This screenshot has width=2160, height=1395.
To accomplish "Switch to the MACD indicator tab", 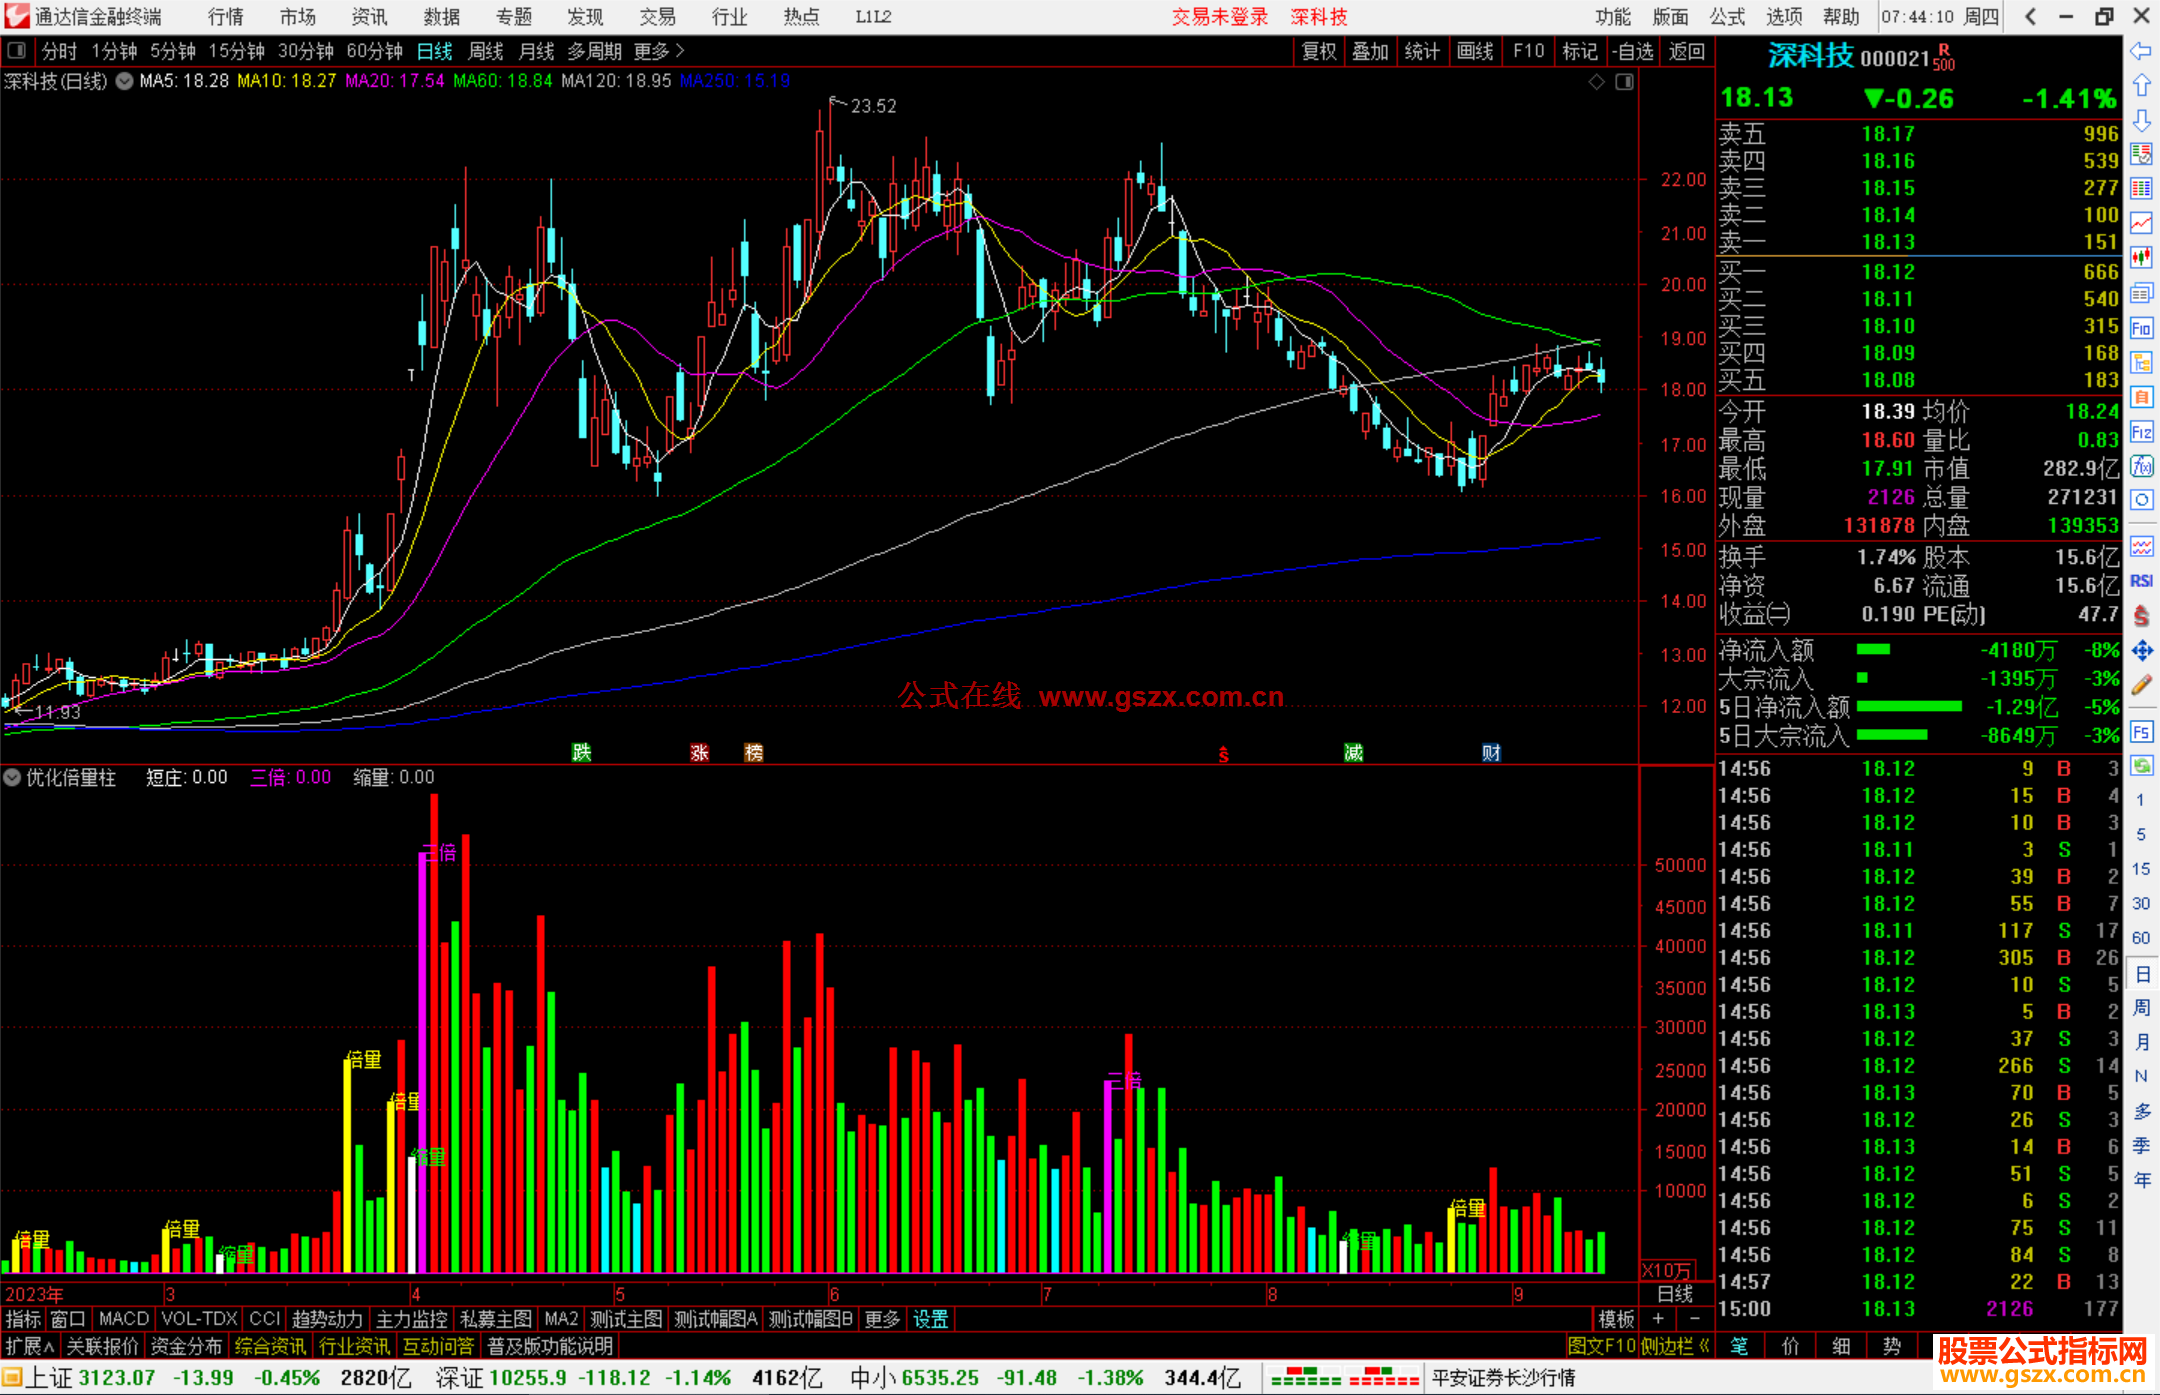I will 123,1319.
